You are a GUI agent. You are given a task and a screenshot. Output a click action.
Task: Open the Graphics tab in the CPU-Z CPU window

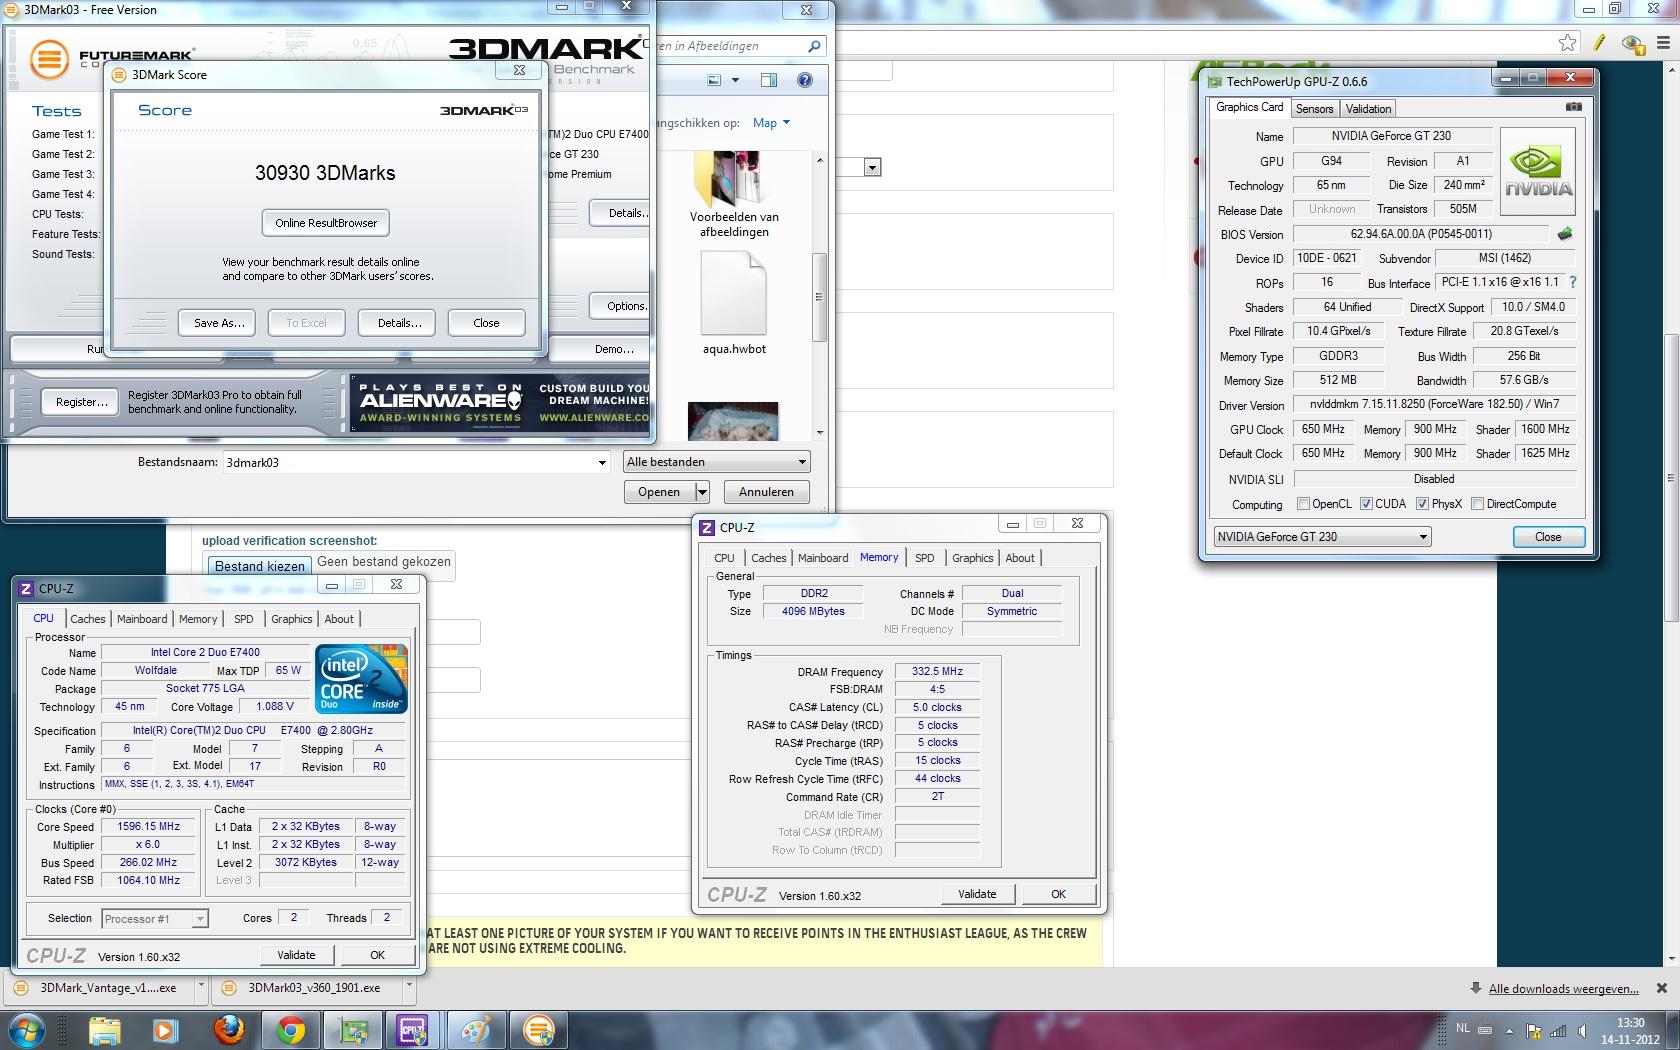[x=291, y=619]
